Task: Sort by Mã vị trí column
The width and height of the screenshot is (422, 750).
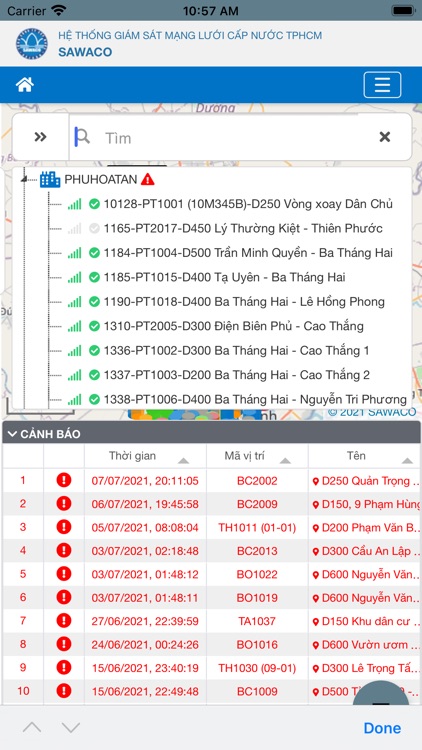Action: 257,456
